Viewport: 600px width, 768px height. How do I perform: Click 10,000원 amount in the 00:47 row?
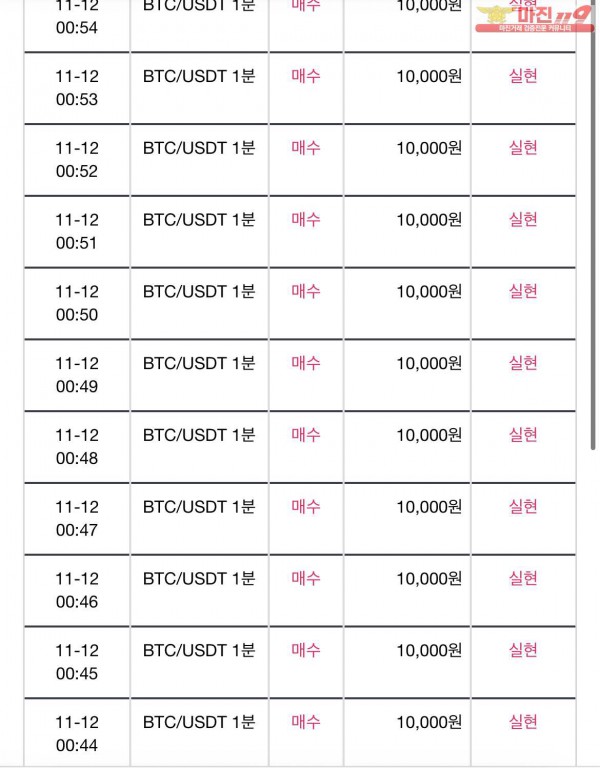tap(429, 507)
